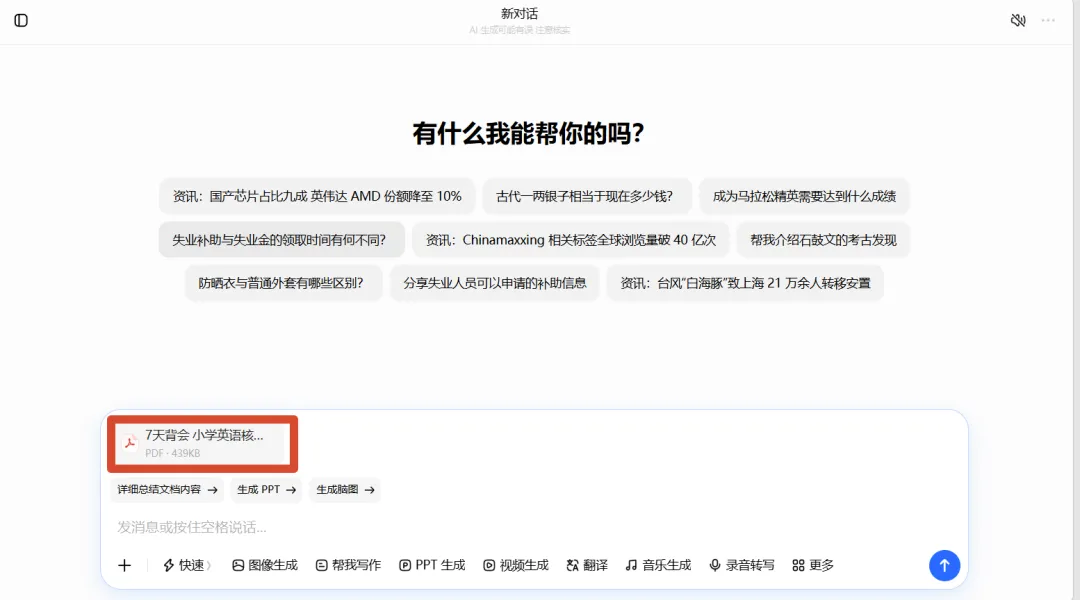Image resolution: width=1080 pixels, height=600 pixels.
Task: Open the 快速 mode selector
Action: pos(187,566)
